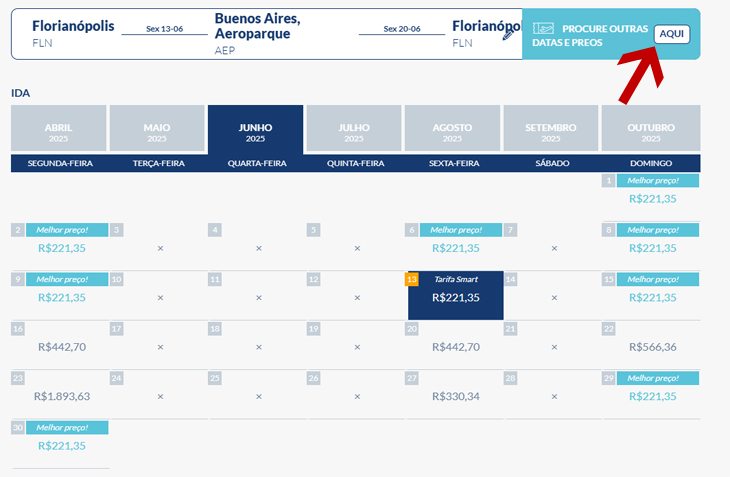730x477 pixels.
Task: Select June 6 Melhor preço fare
Action: (456, 248)
